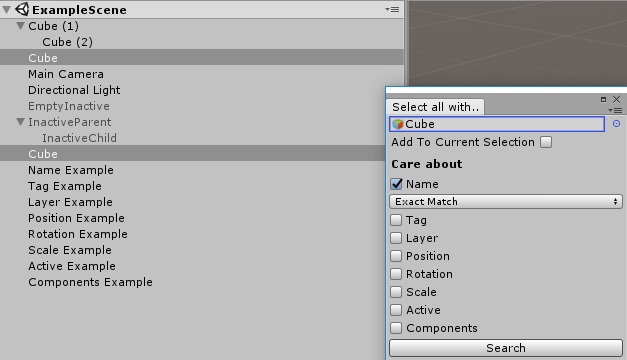Uncheck the Name checkbox
This screenshot has width=627, height=360.
(x=396, y=184)
